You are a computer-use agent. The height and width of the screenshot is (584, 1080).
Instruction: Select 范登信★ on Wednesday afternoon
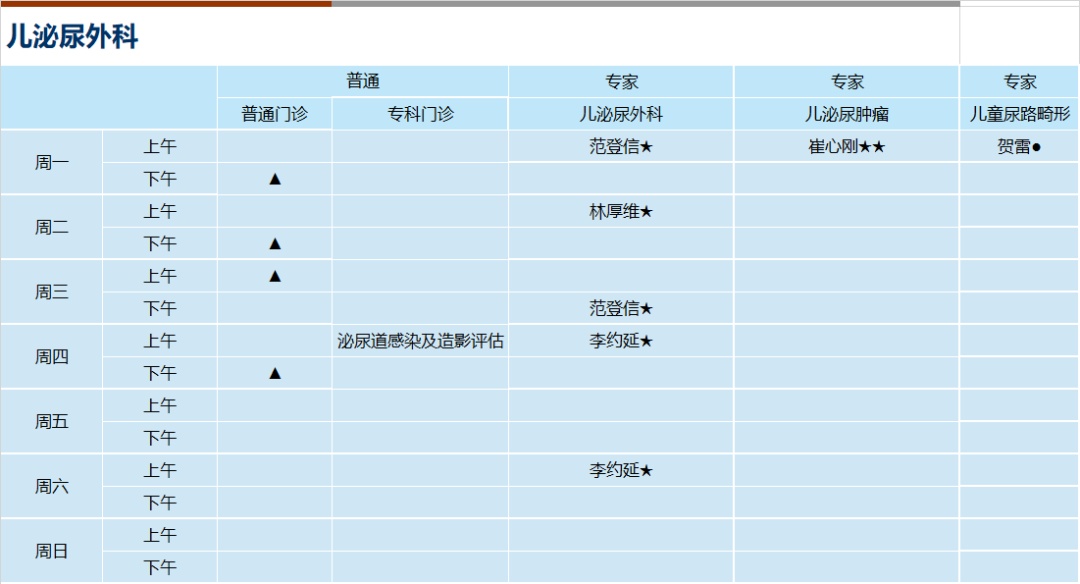(x=621, y=309)
